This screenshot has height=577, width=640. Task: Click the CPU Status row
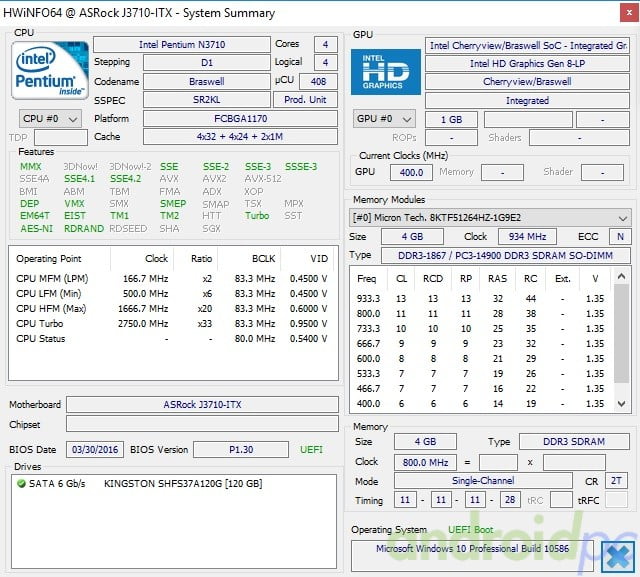pos(172,339)
